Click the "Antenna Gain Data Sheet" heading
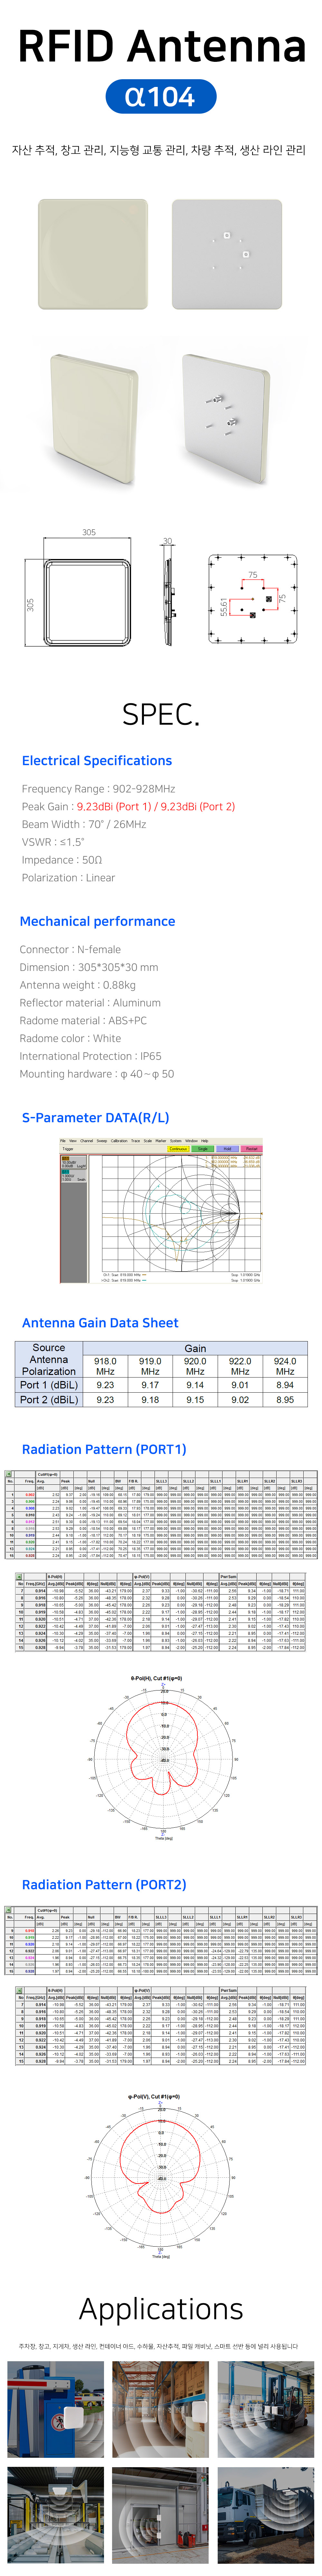The height and width of the screenshot is (2576, 322). click(100, 1323)
